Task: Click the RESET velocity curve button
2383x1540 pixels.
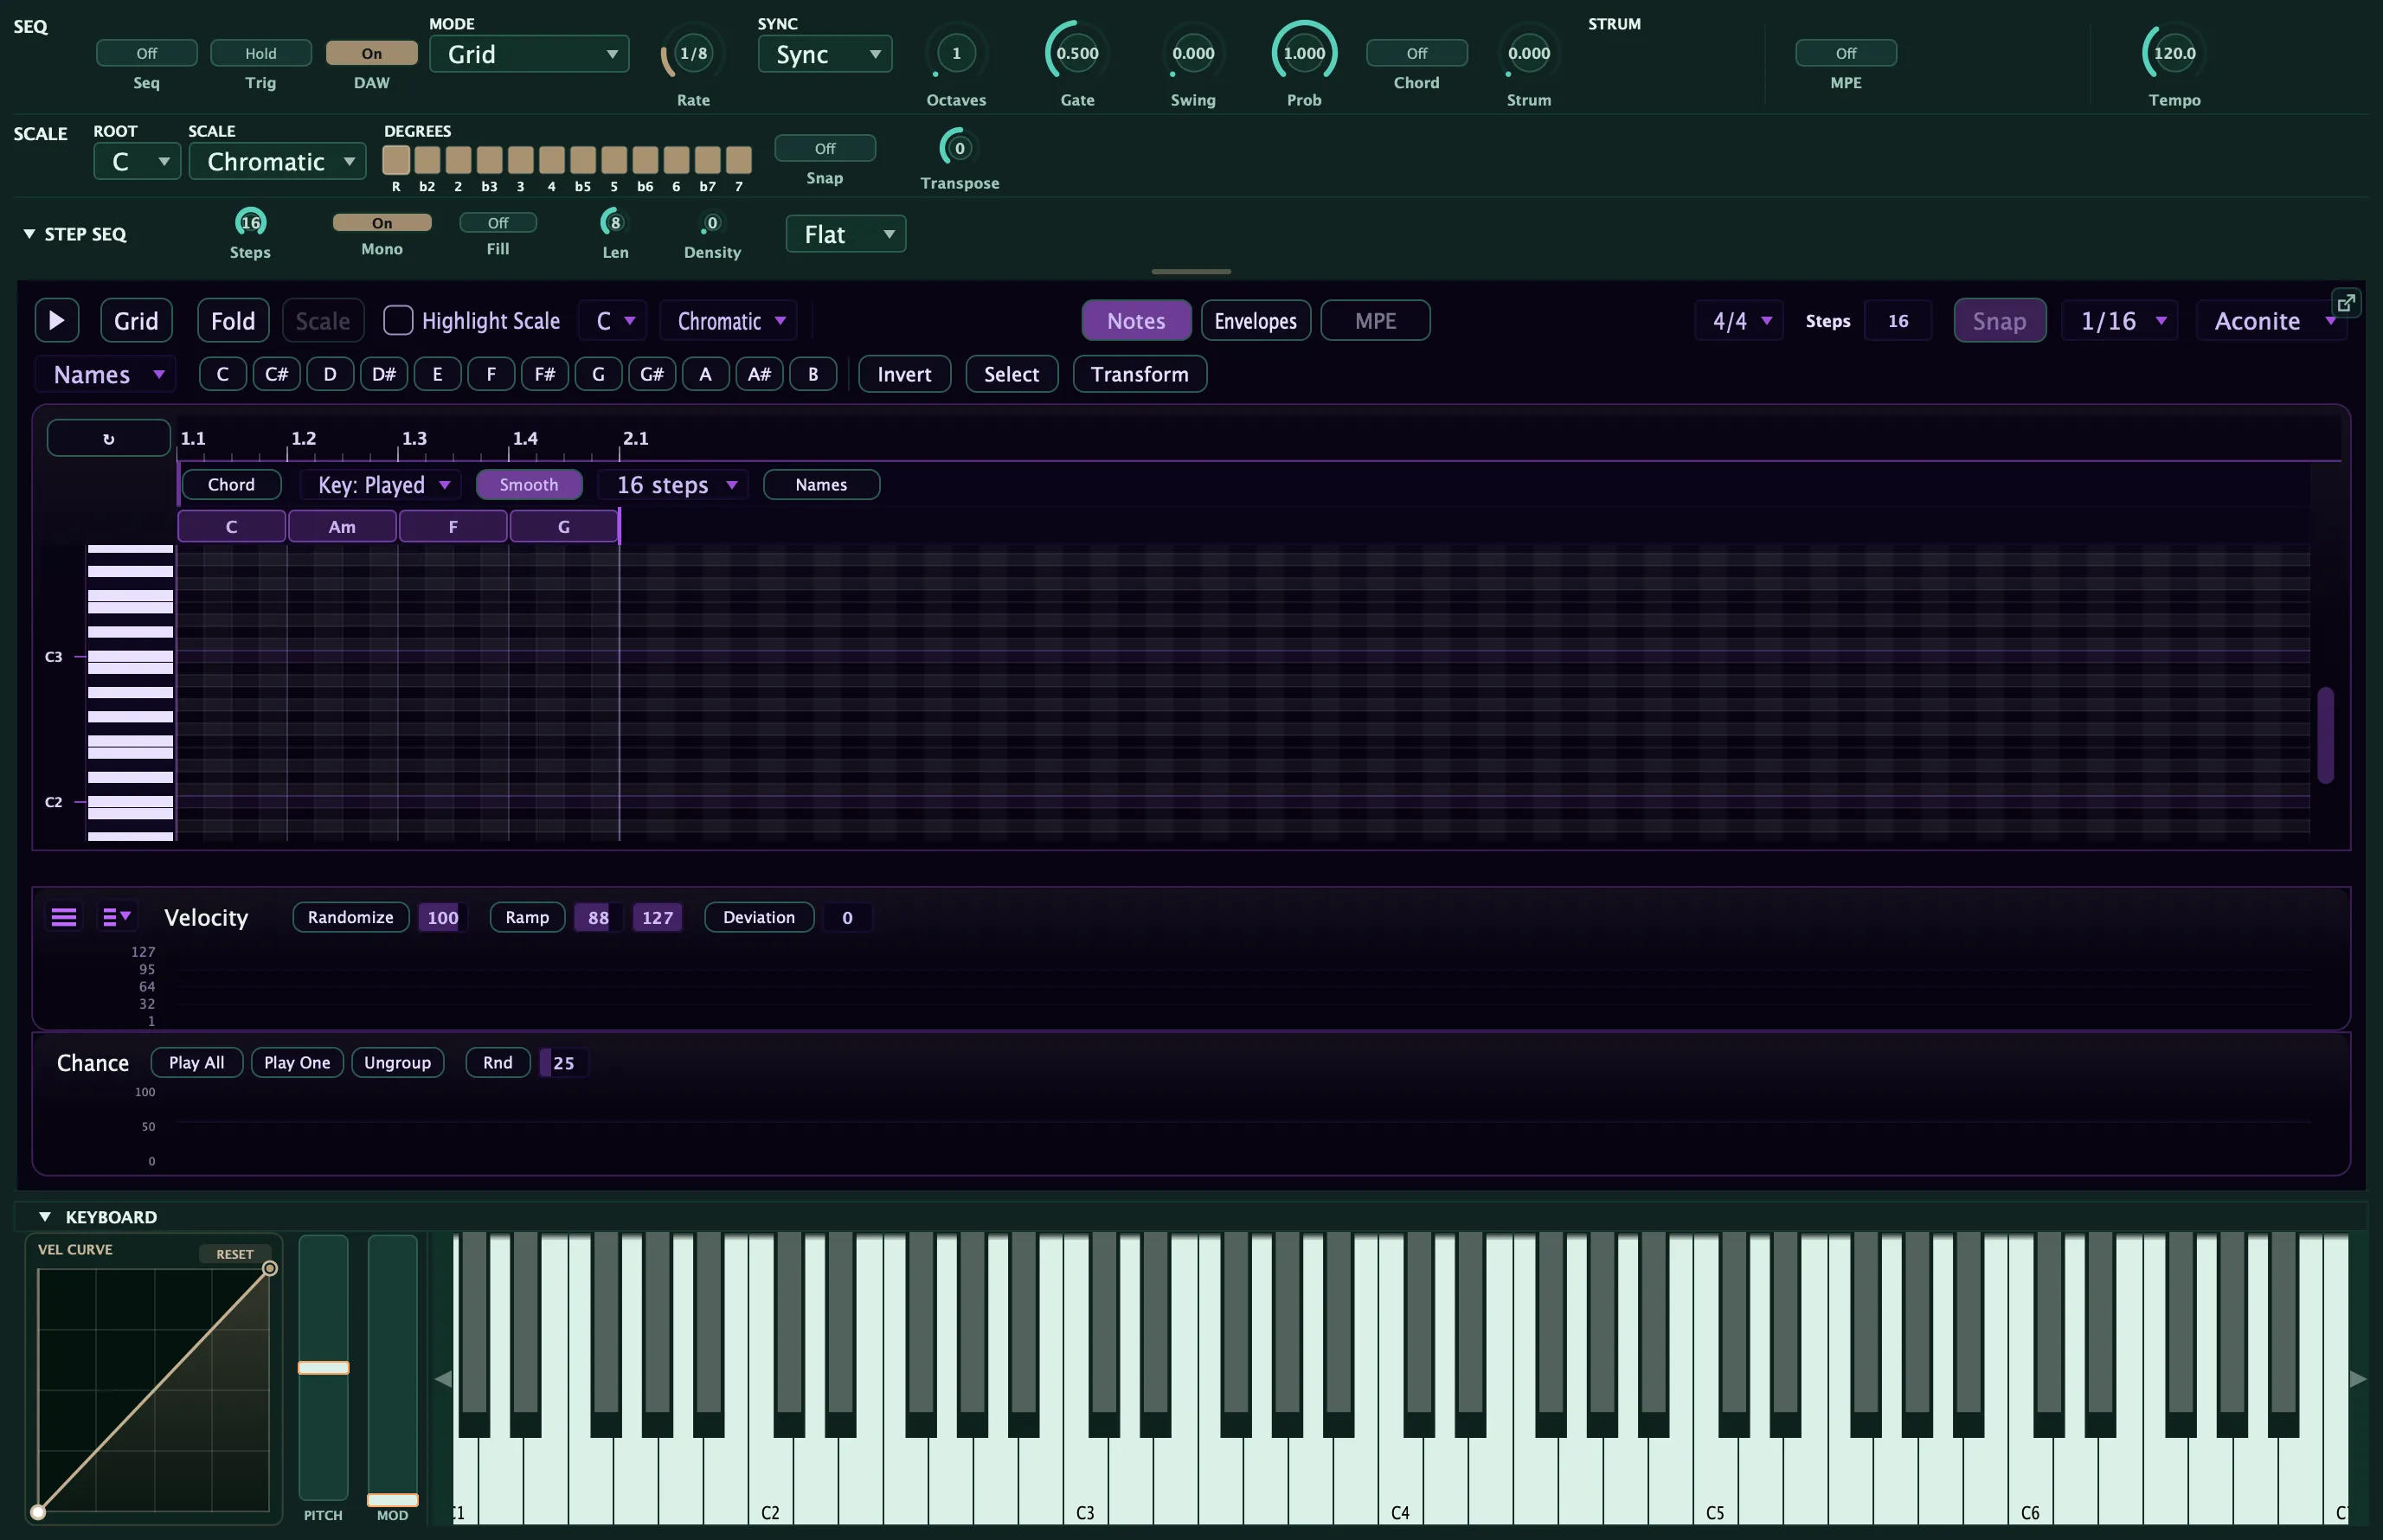Action: 235,1254
